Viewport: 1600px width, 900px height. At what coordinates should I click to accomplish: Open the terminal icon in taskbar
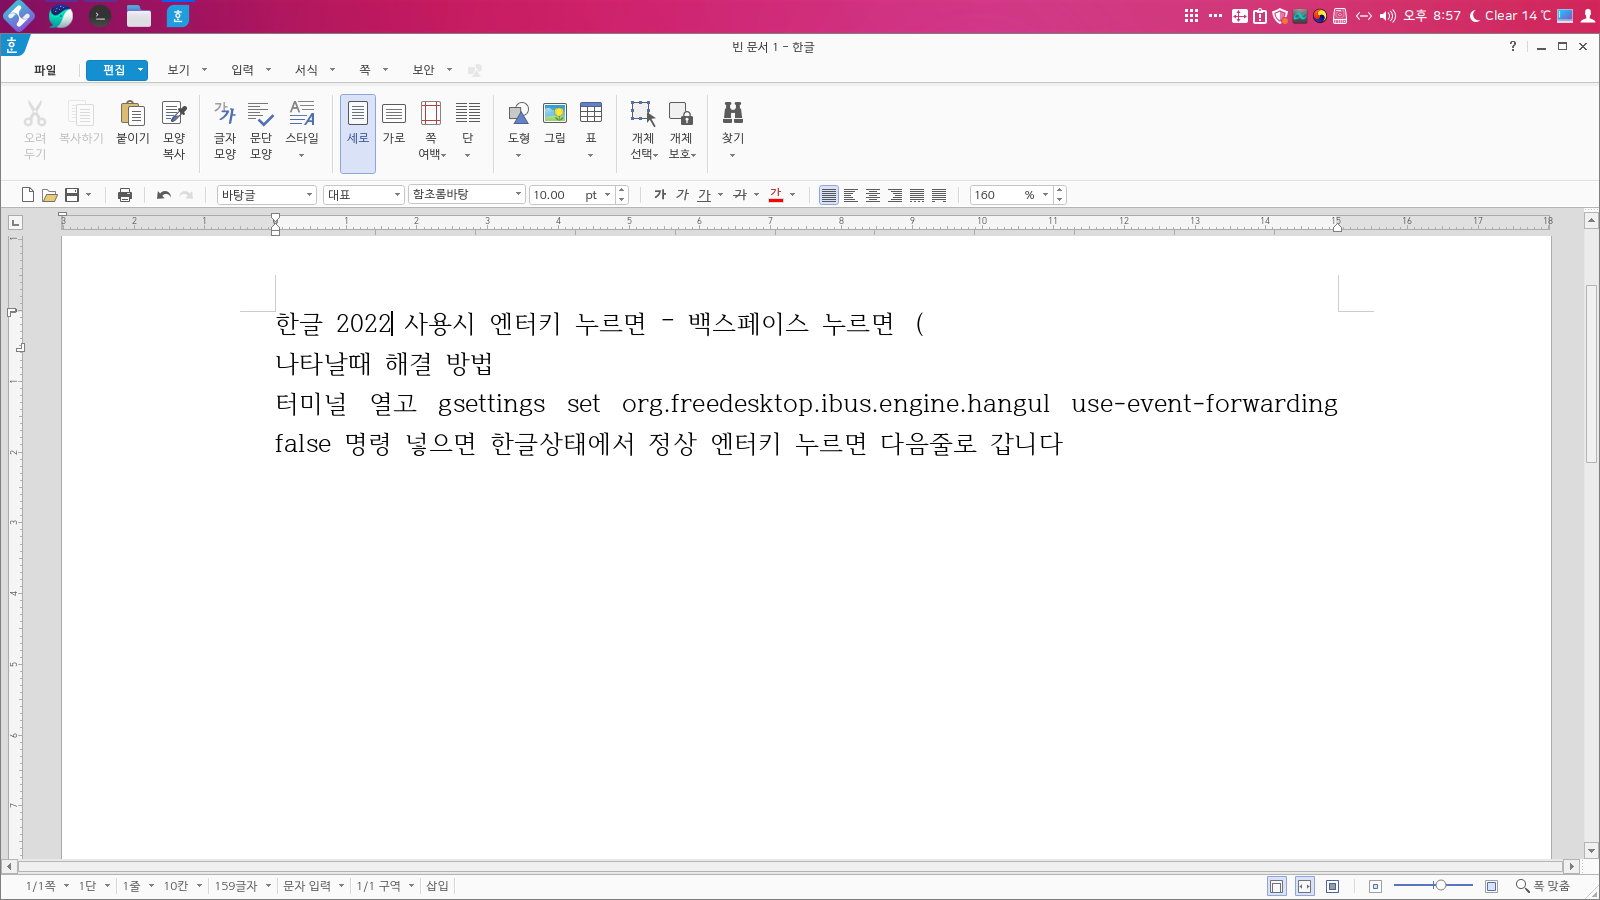(100, 16)
